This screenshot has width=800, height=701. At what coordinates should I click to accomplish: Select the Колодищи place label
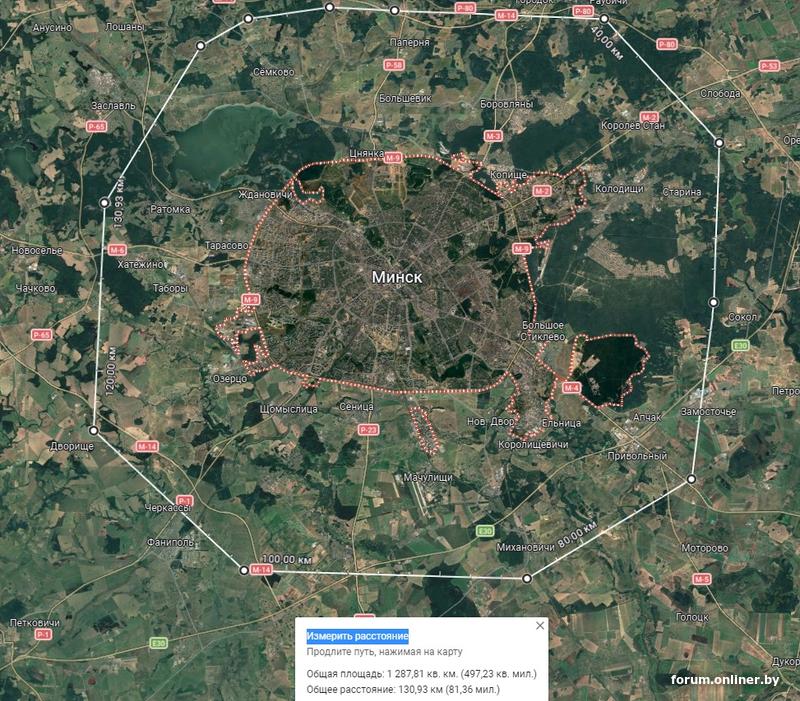point(619,189)
